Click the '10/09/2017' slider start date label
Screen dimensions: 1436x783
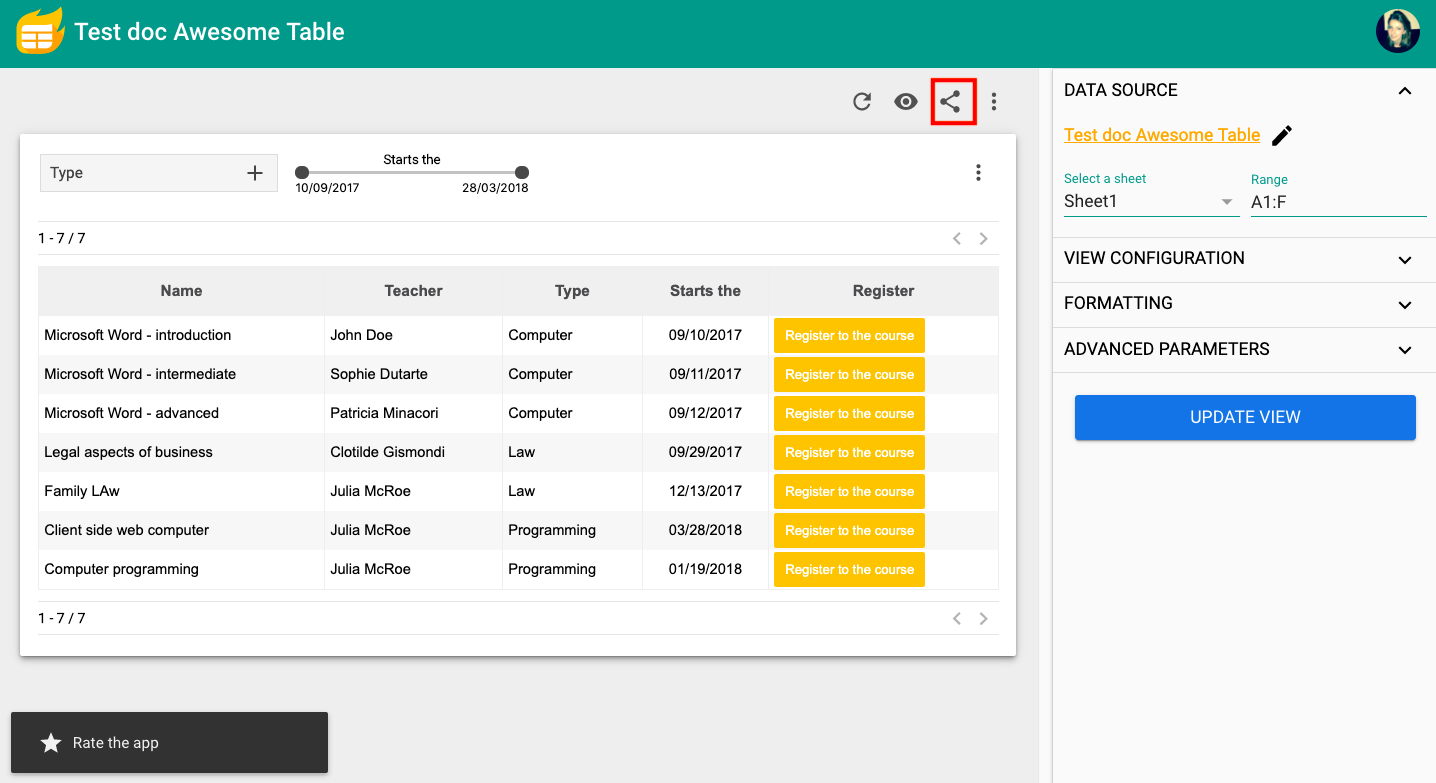click(x=327, y=188)
